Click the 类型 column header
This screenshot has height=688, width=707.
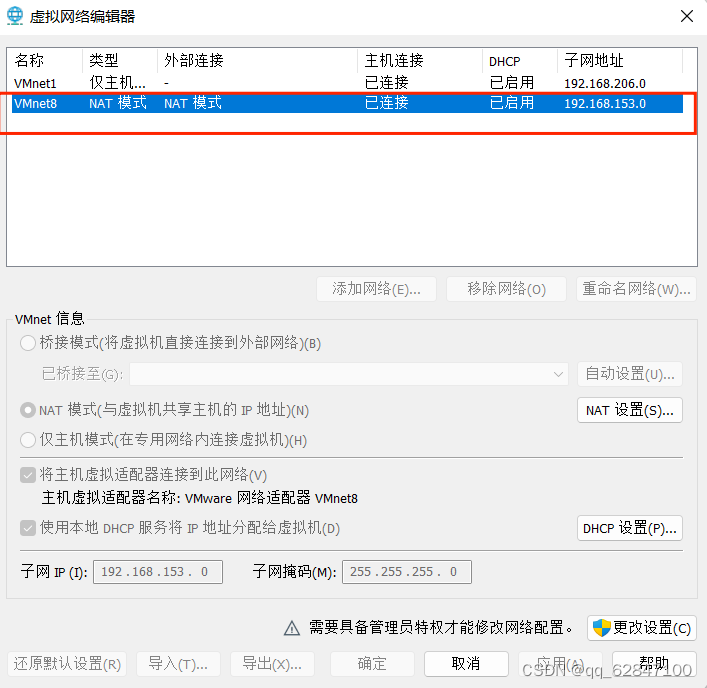120,60
